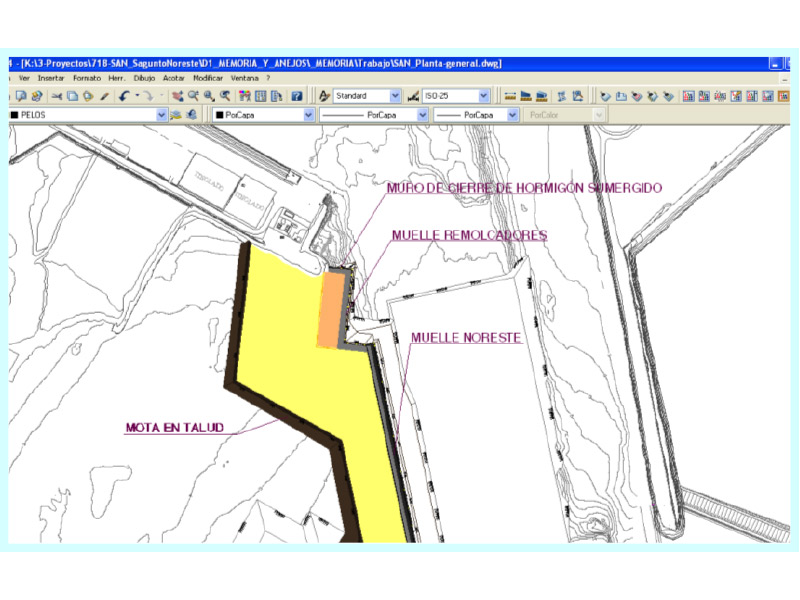
Task: Select the MUELLE NORESTE label in drawing
Action: pos(466,338)
